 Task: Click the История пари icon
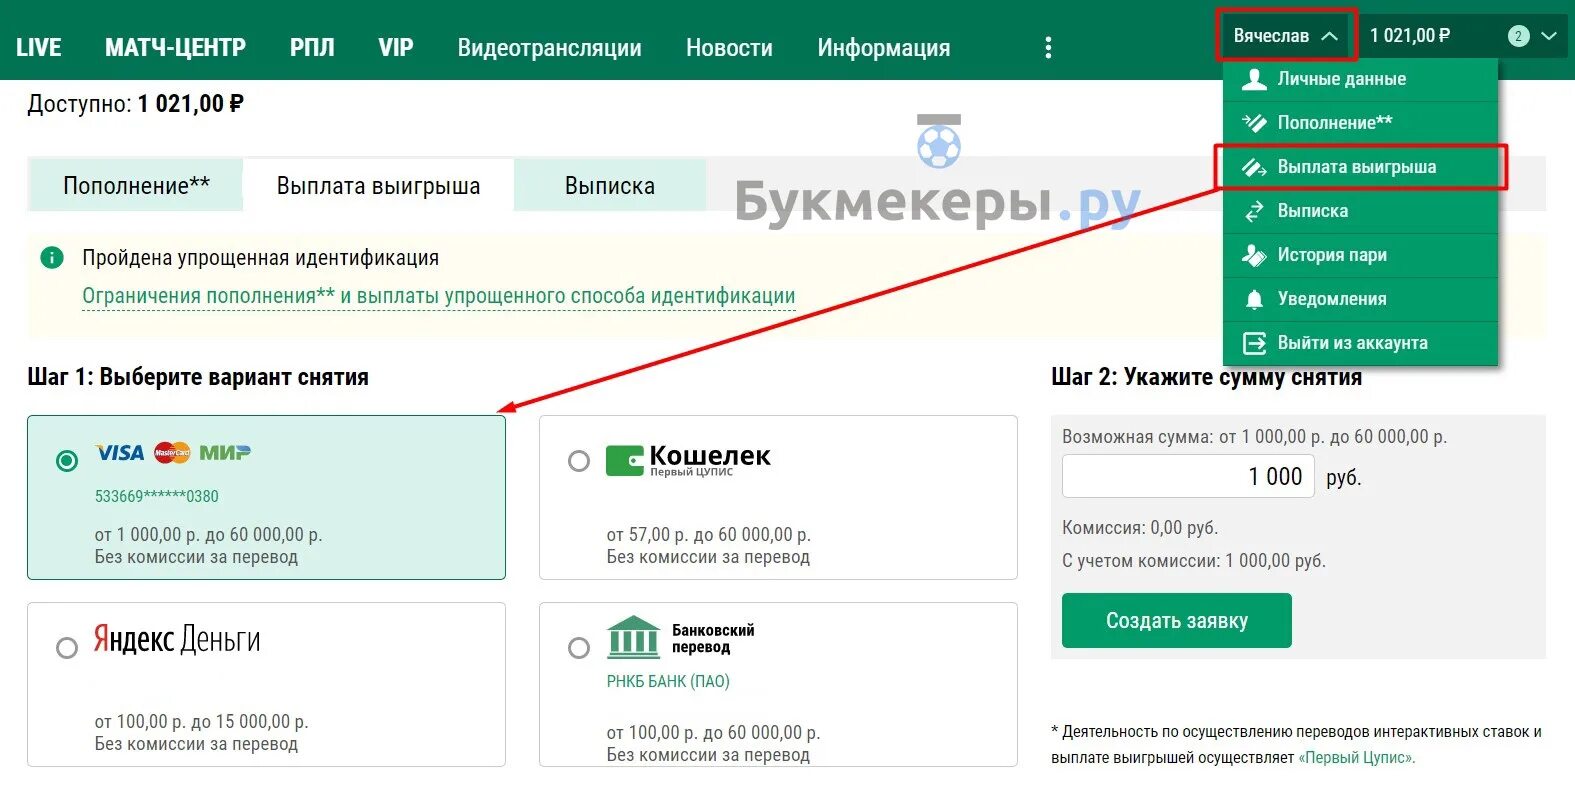point(1254,255)
